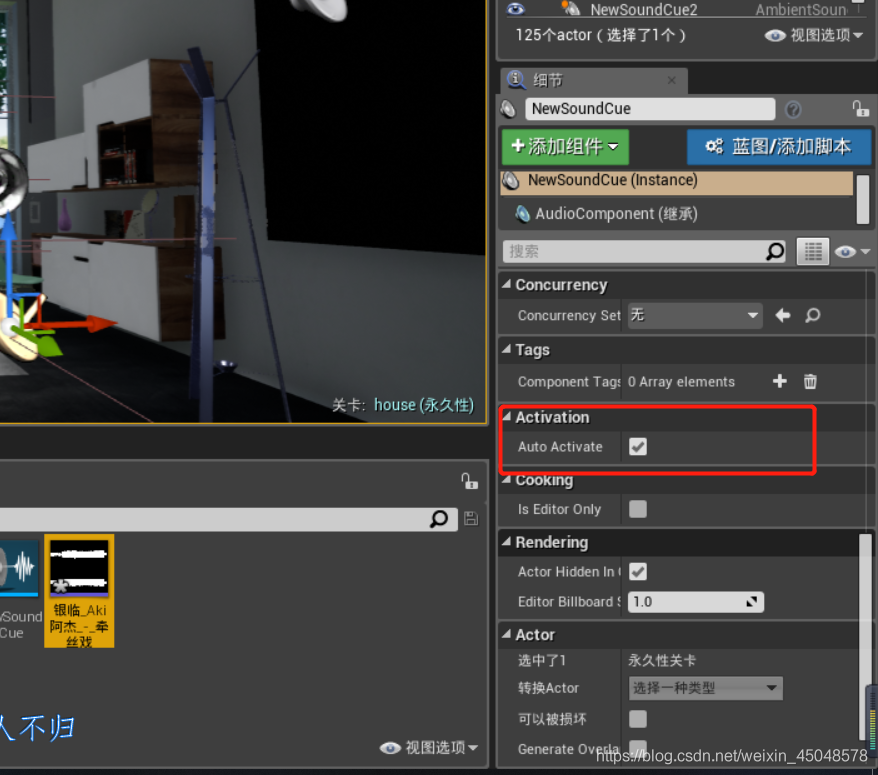The width and height of the screenshot is (878, 775).
Task: Click 蓝图/添加脚本 button
Action: tap(779, 147)
